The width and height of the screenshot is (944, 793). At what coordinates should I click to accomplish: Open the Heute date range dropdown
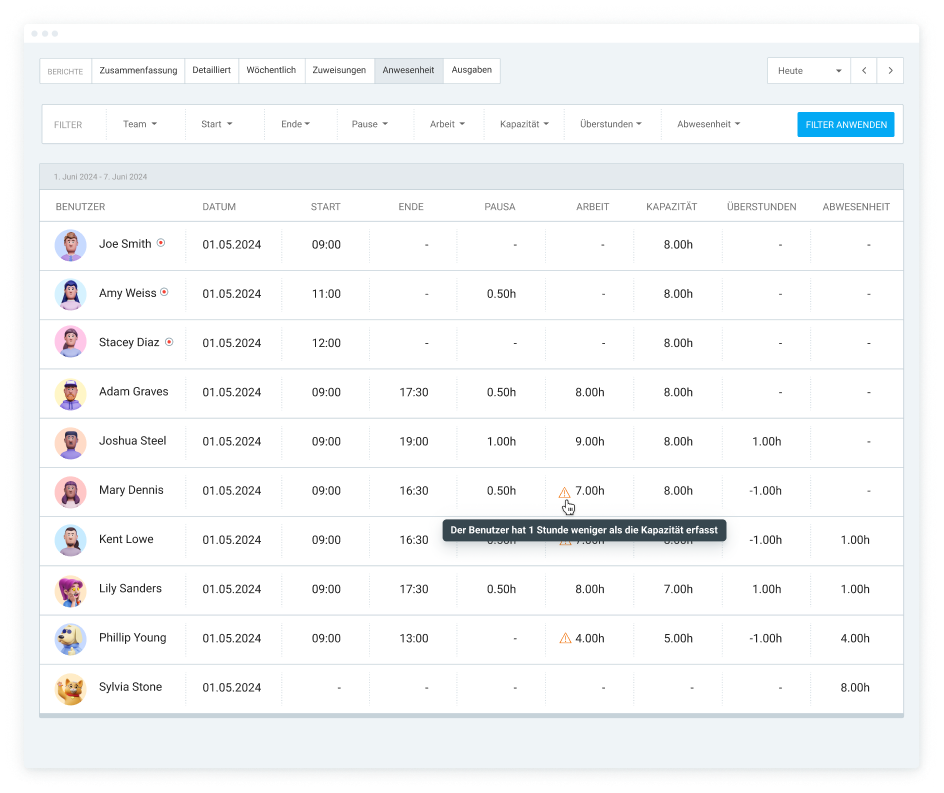pos(808,71)
